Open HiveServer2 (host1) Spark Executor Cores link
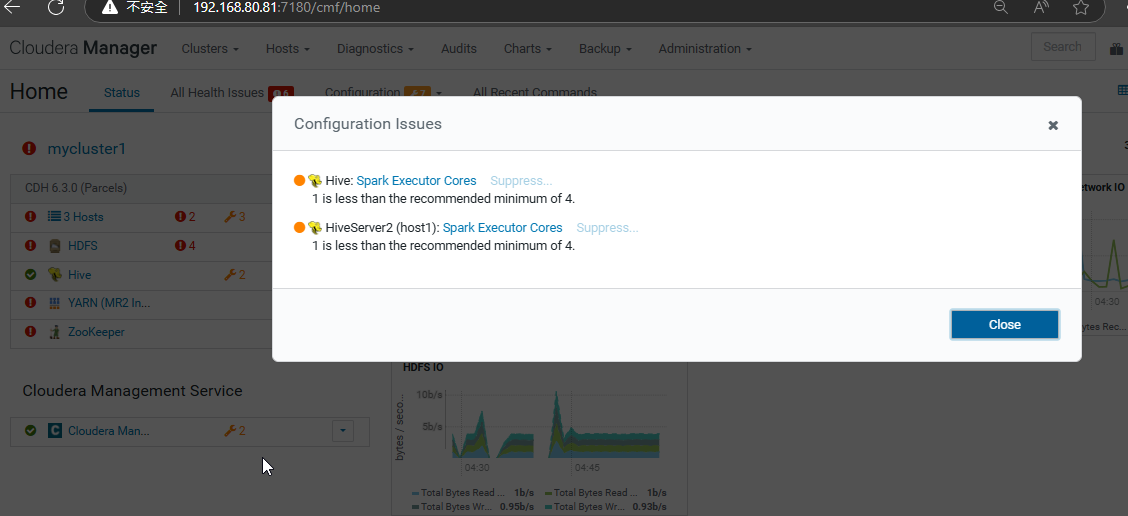The image size is (1128, 516). pyautogui.click(x=502, y=227)
